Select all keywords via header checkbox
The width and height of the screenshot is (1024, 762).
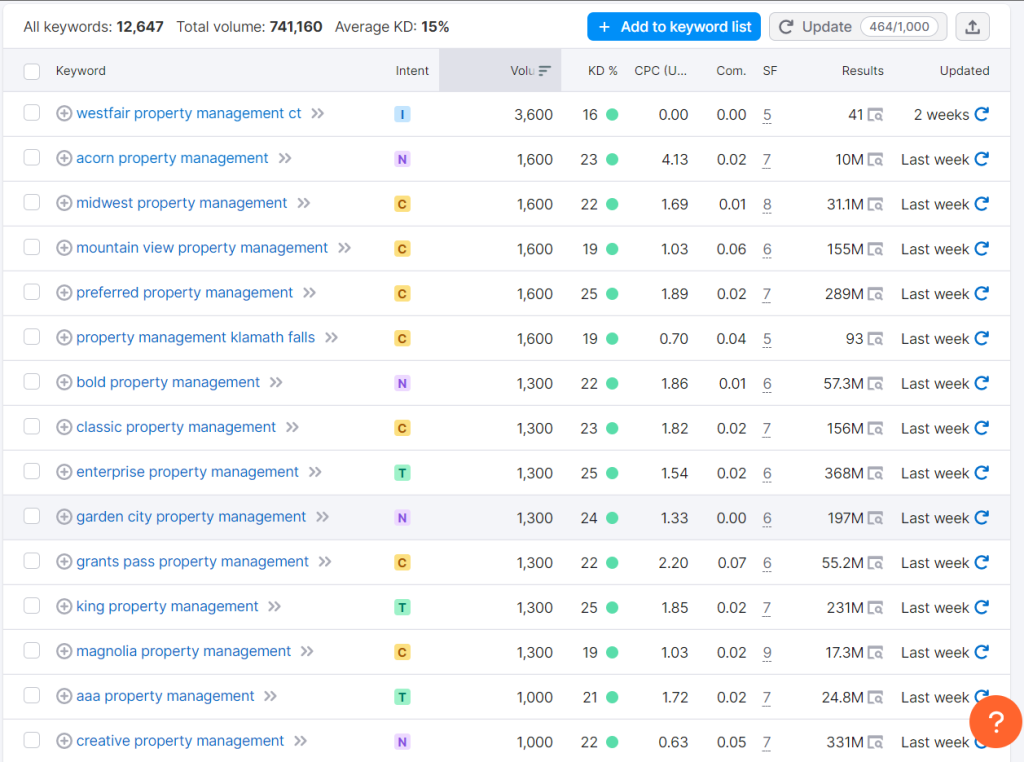point(31,70)
